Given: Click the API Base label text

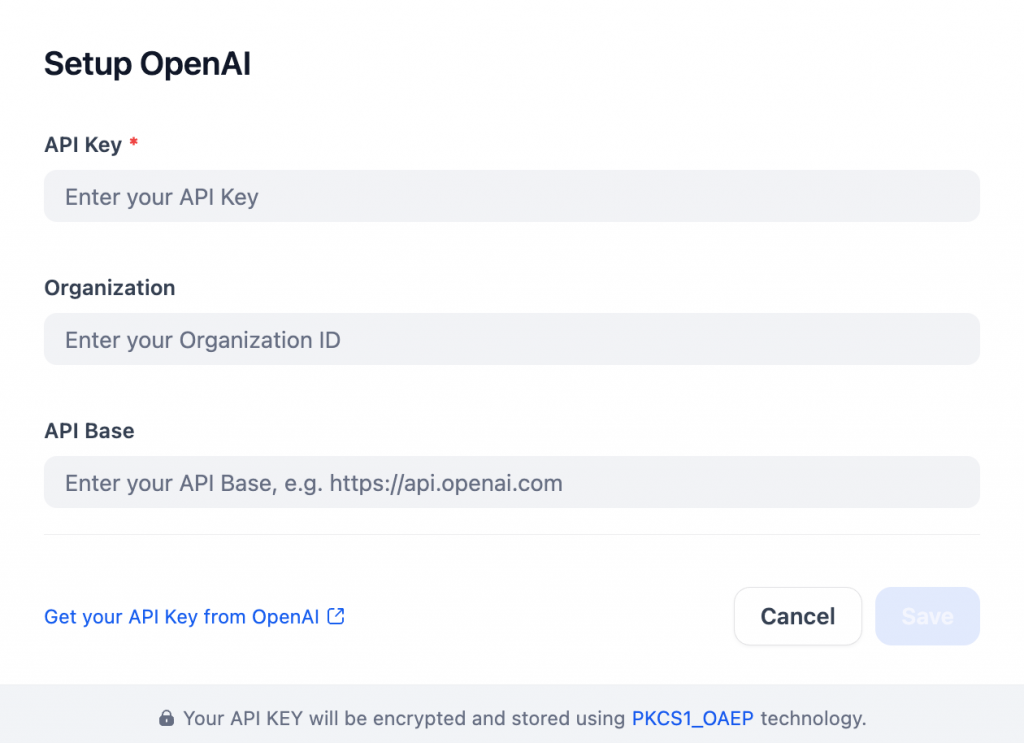Looking at the screenshot, I should (89, 430).
